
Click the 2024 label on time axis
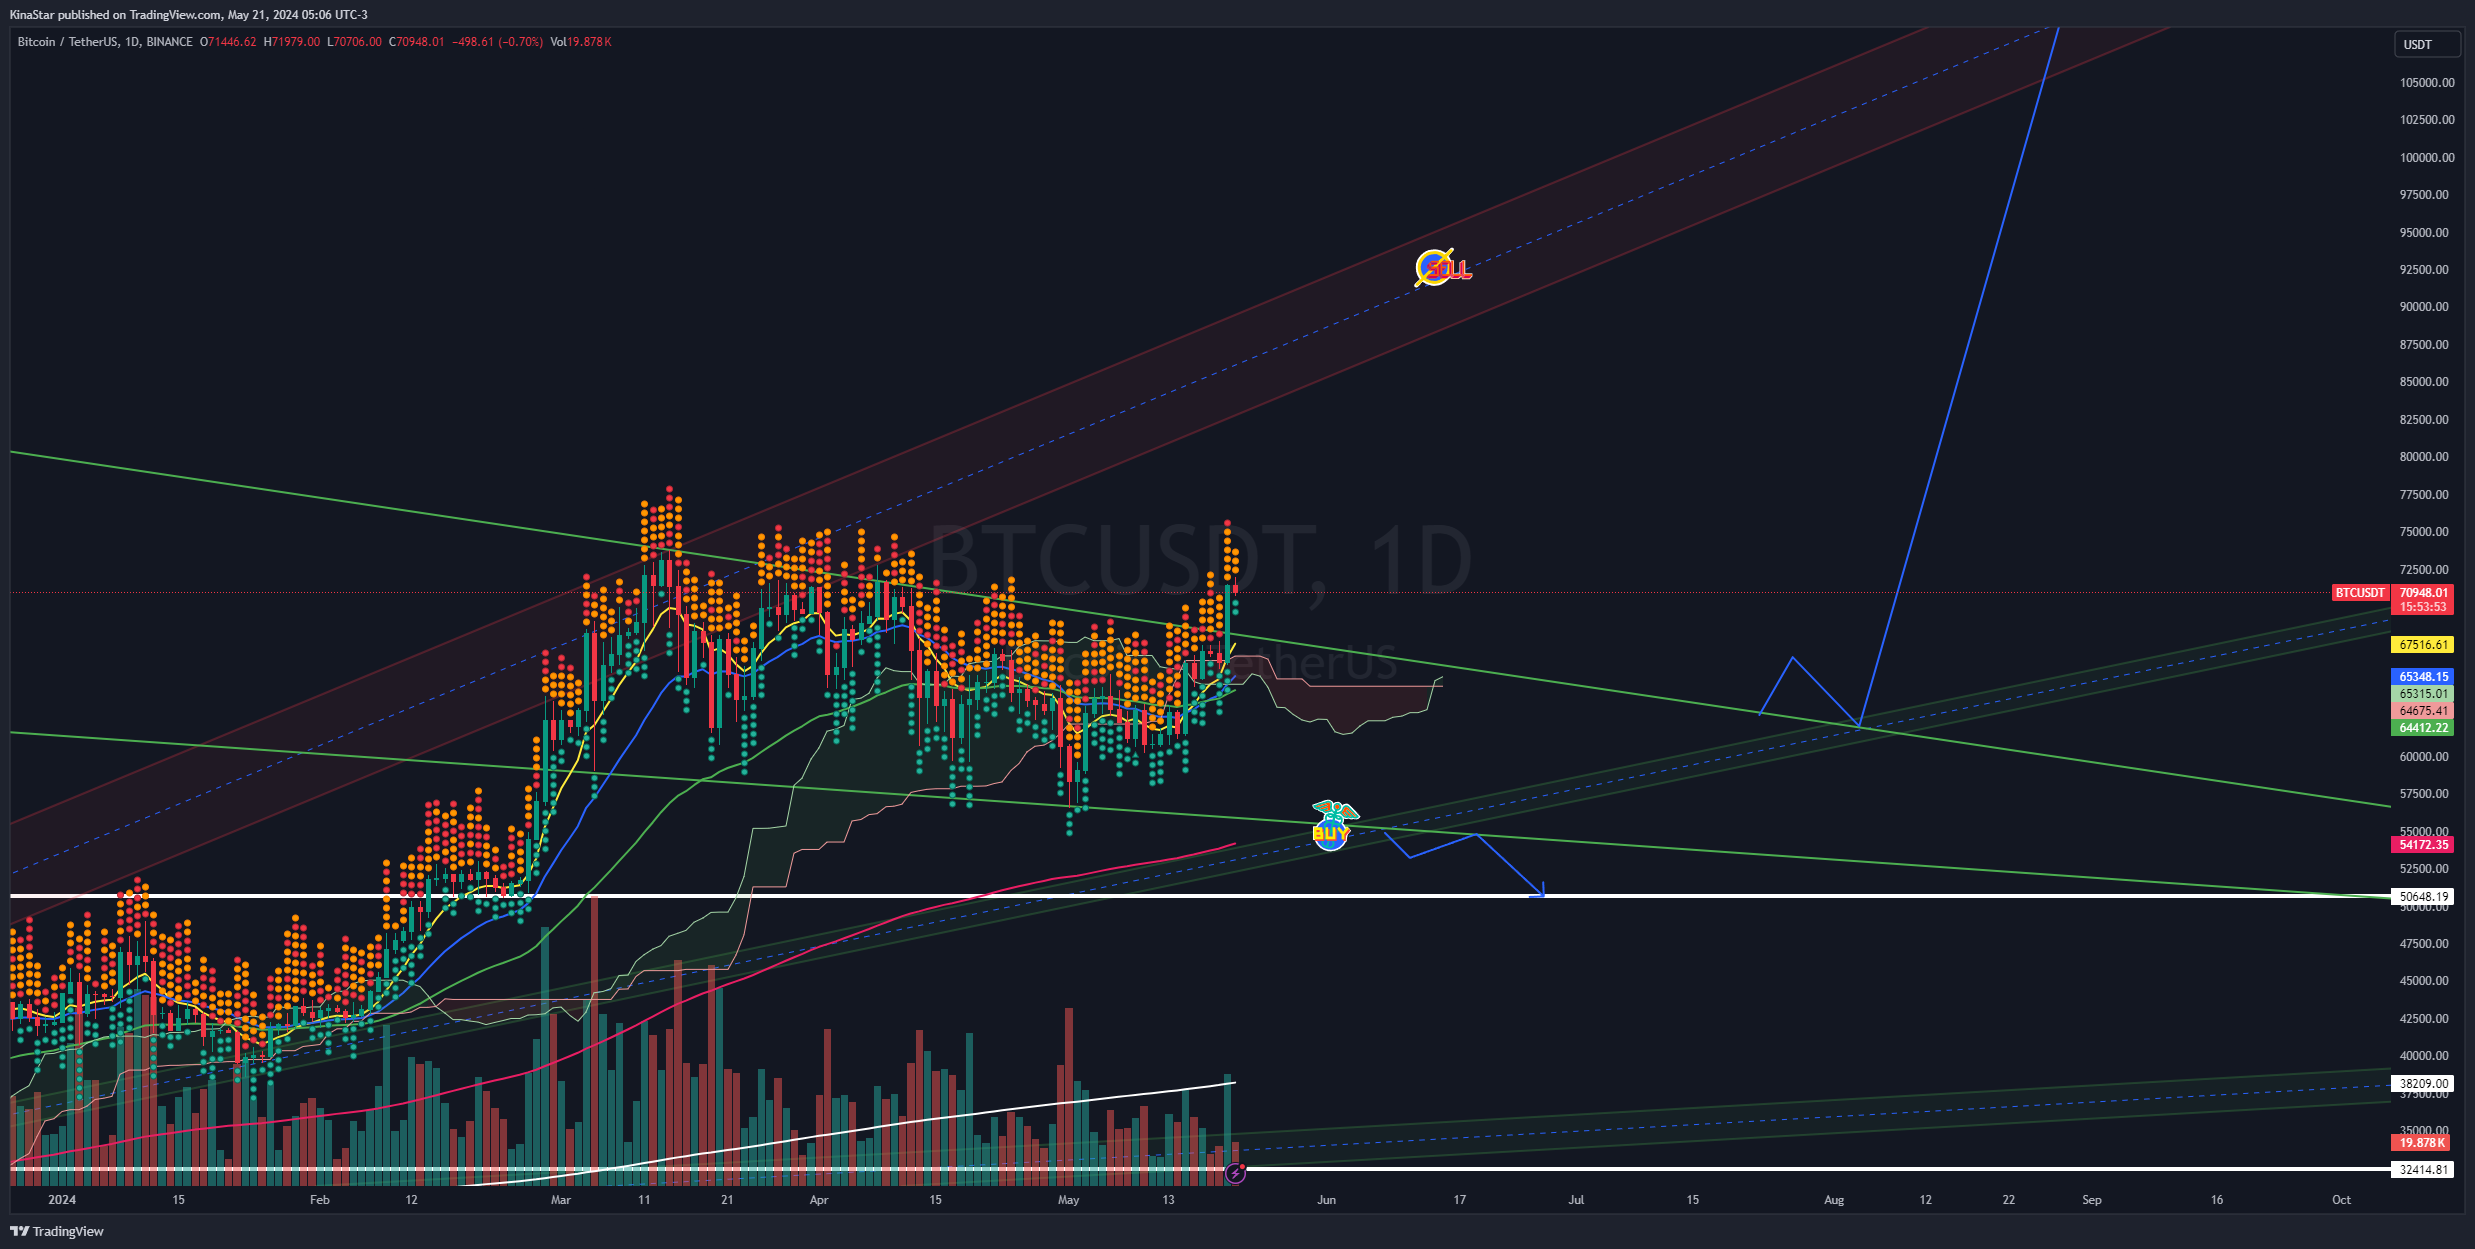pos(62,1200)
